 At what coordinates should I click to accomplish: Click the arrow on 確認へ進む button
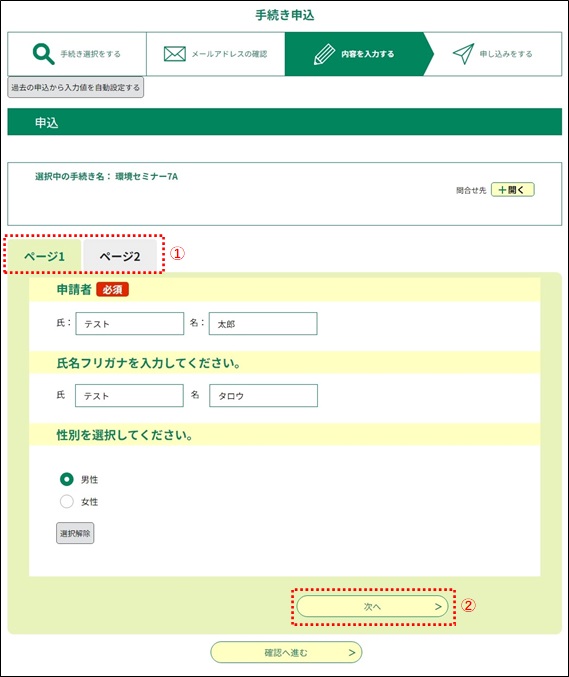[352, 652]
